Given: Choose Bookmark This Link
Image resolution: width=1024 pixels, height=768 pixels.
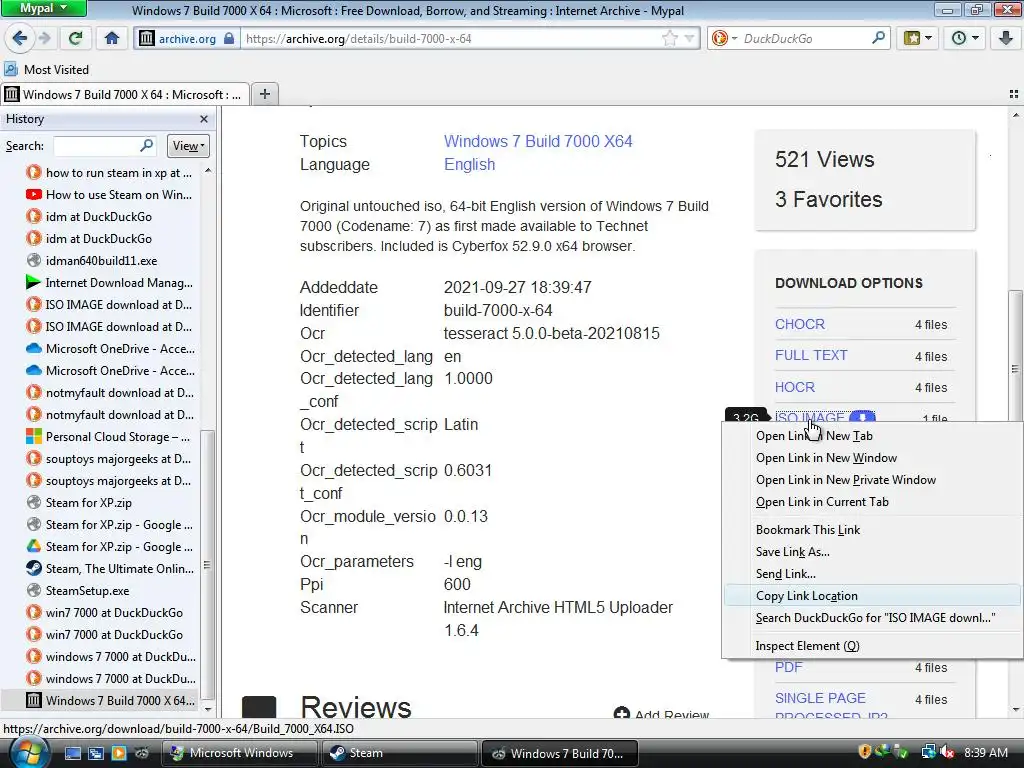Looking at the screenshot, I should 872,530.
